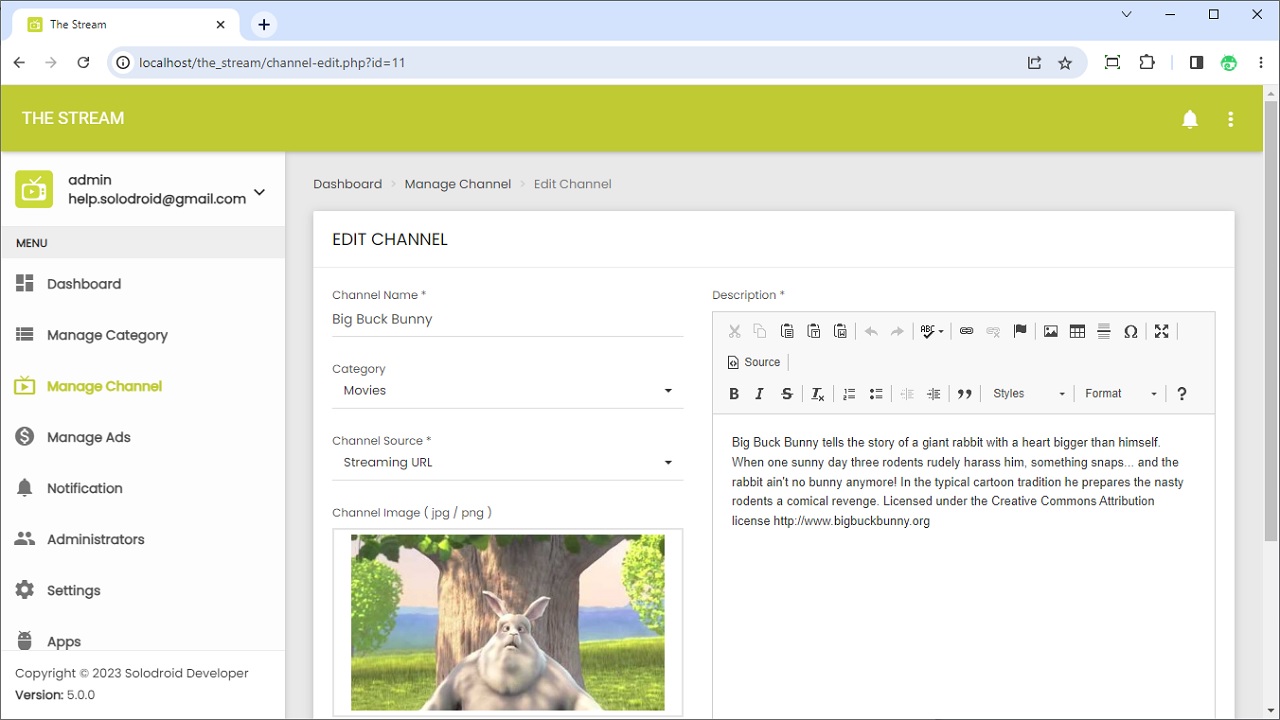Viewport: 1280px width, 720px height.
Task: Insert an anchor with the flag icon
Action: click(1020, 332)
